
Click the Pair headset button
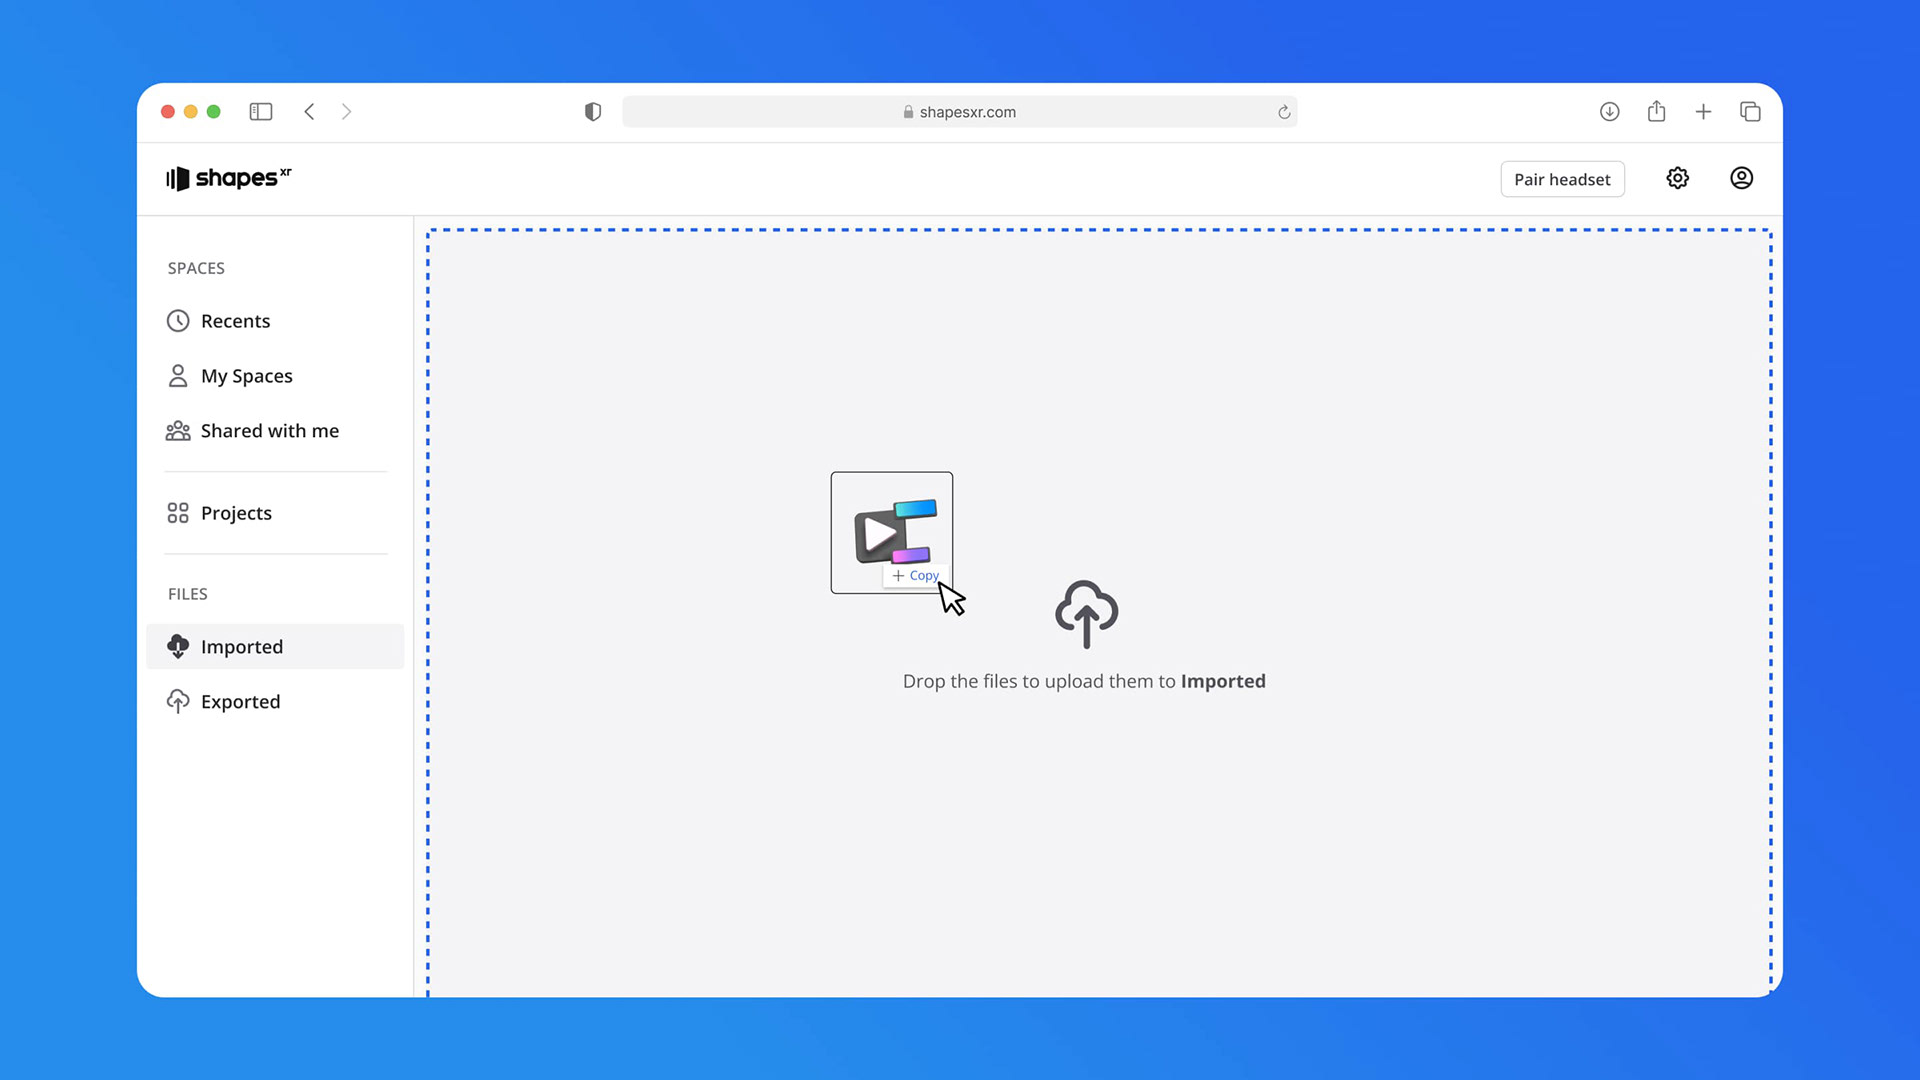coord(1562,179)
